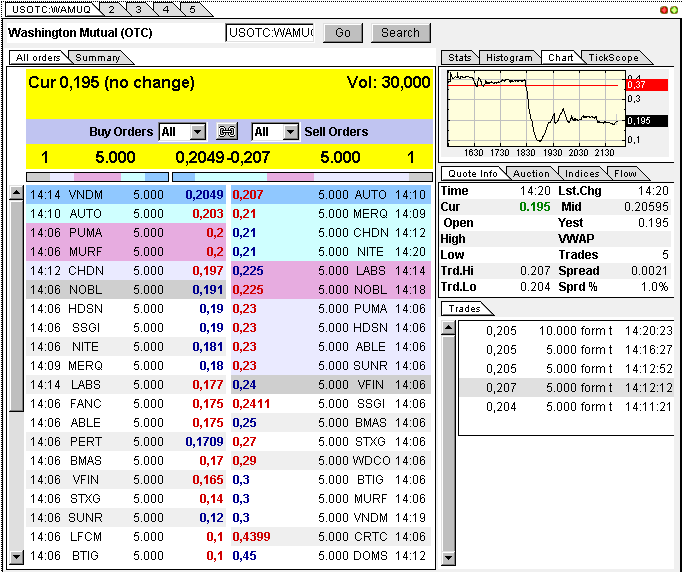Viewport: 682px width, 572px height.
Task: Click the red dot at top right
Action: (664, 10)
